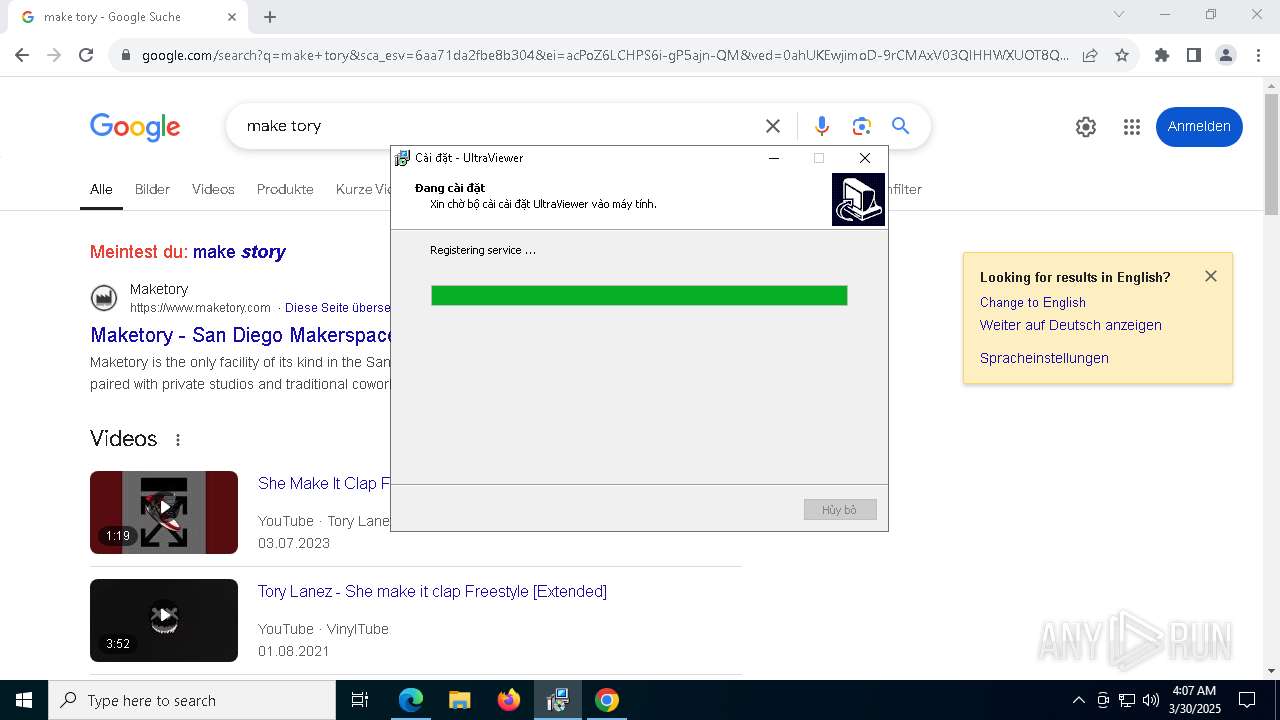The height and width of the screenshot is (720, 1280).
Task: Show hidden system tray icons
Action: click(1078, 700)
